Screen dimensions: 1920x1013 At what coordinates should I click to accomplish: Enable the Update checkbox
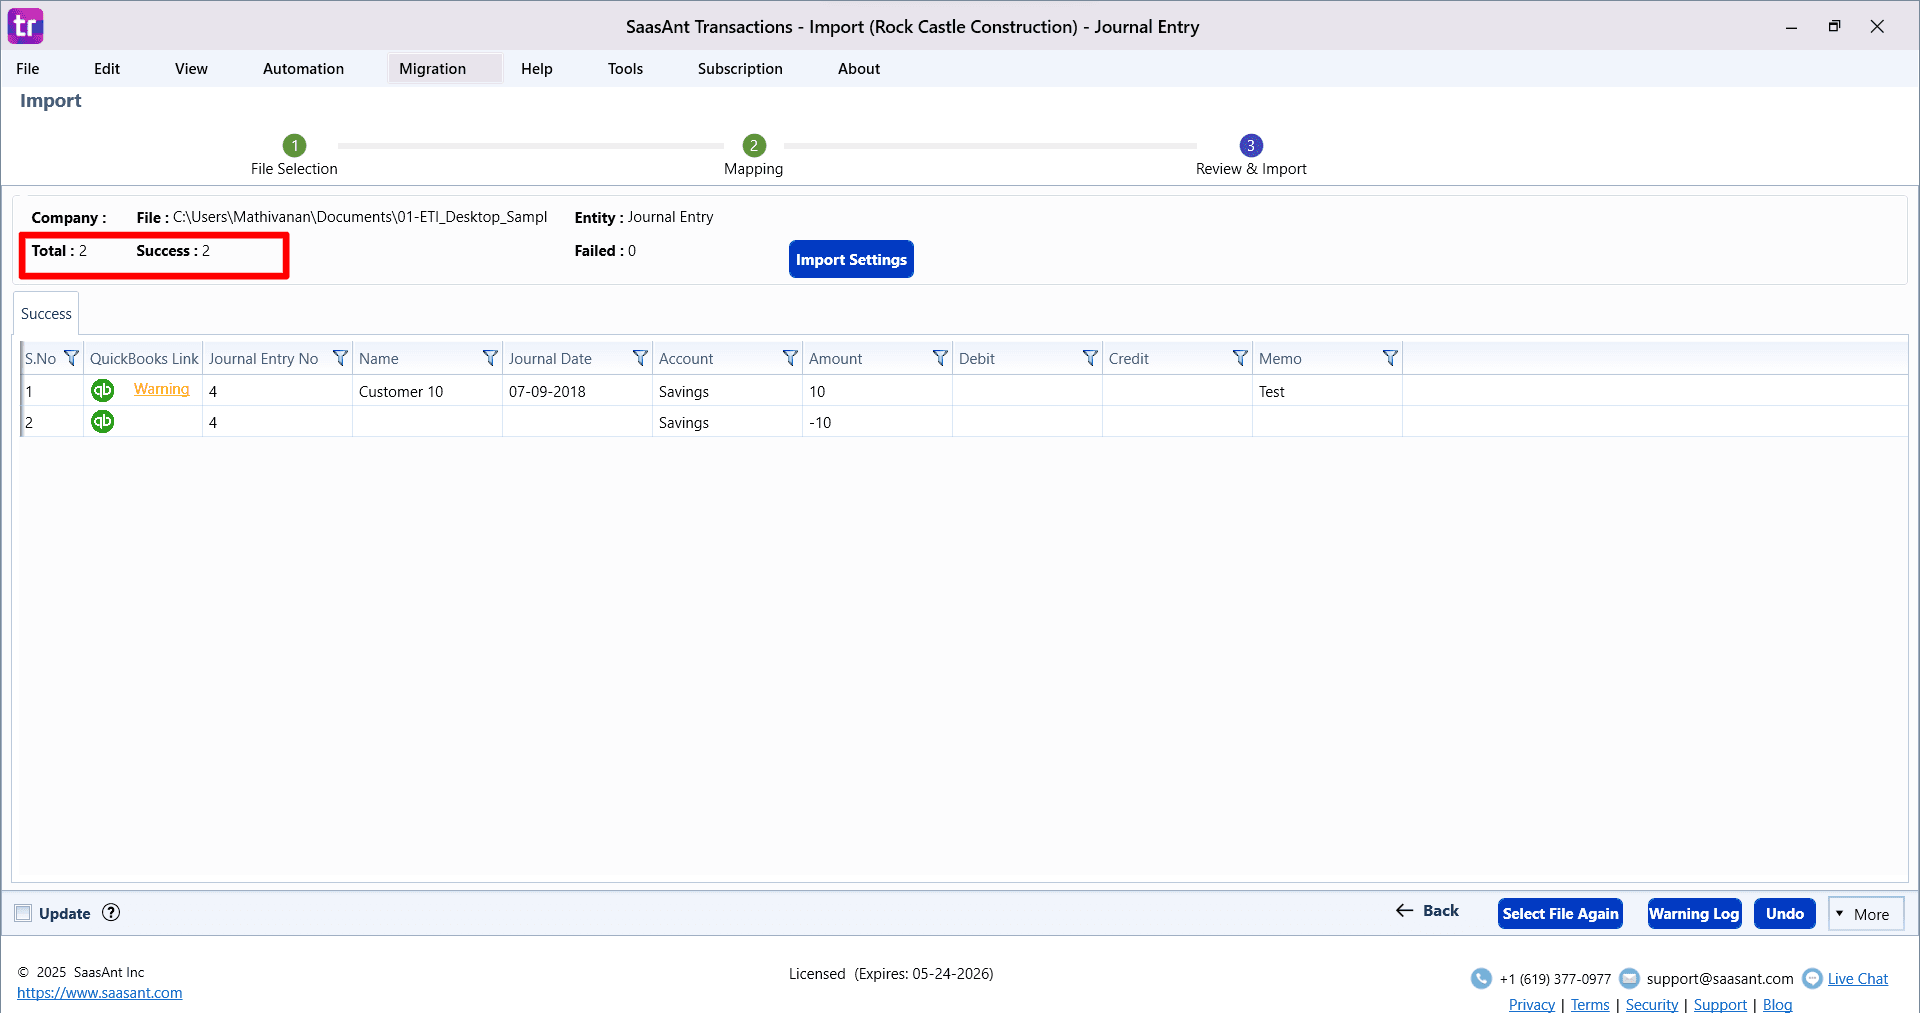tap(23, 913)
